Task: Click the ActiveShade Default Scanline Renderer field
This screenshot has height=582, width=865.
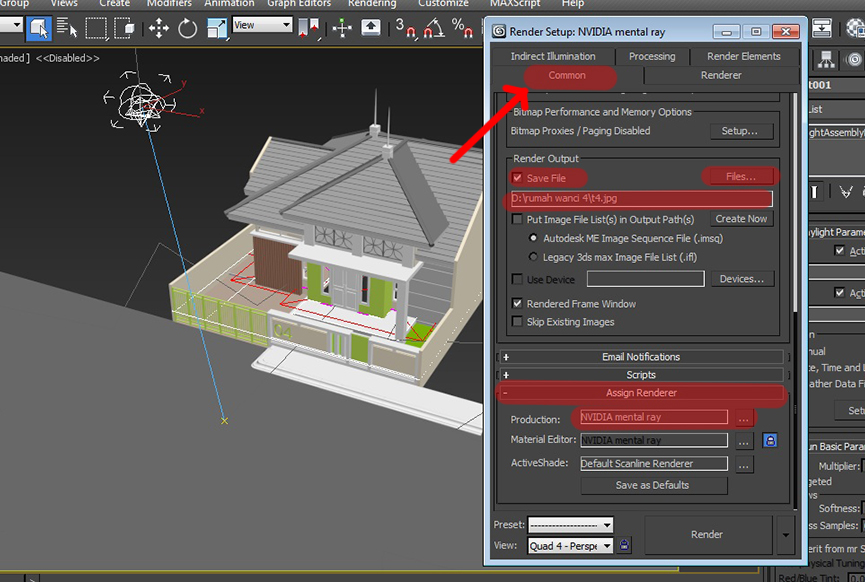Action: point(654,464)
